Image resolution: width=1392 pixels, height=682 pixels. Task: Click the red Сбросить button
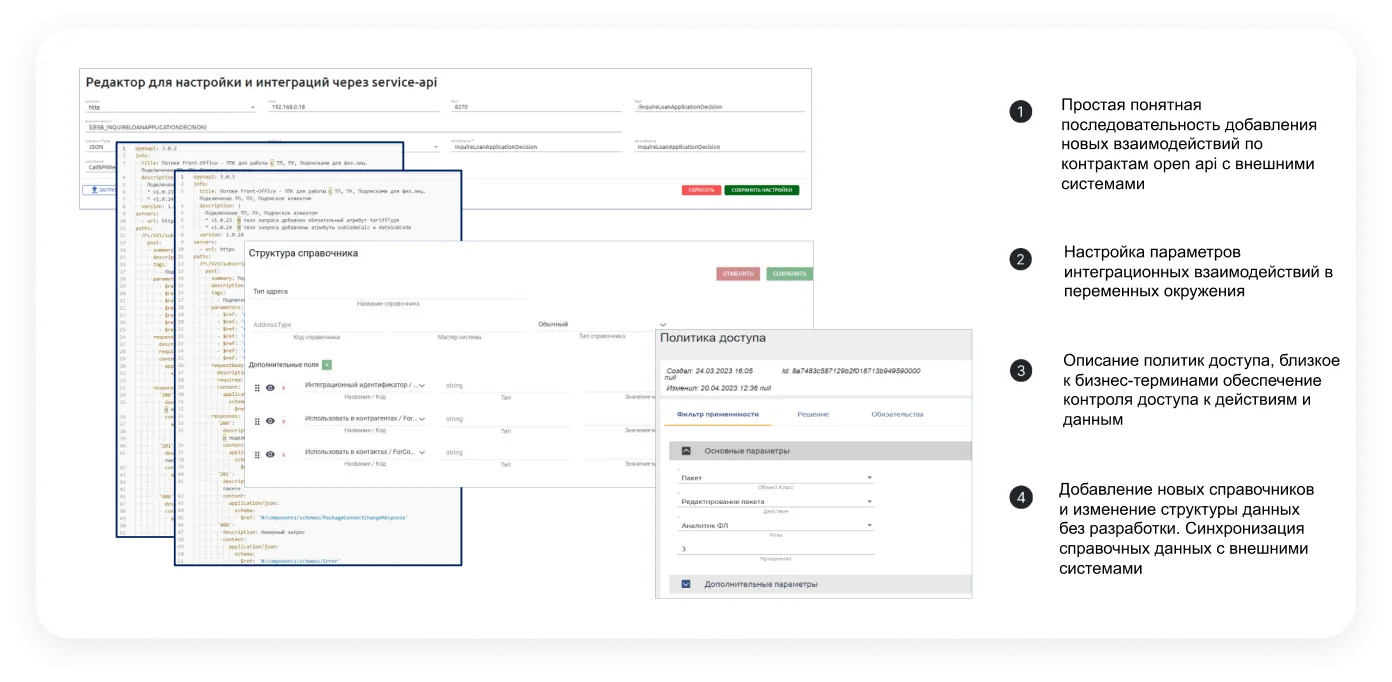[701, 190]
